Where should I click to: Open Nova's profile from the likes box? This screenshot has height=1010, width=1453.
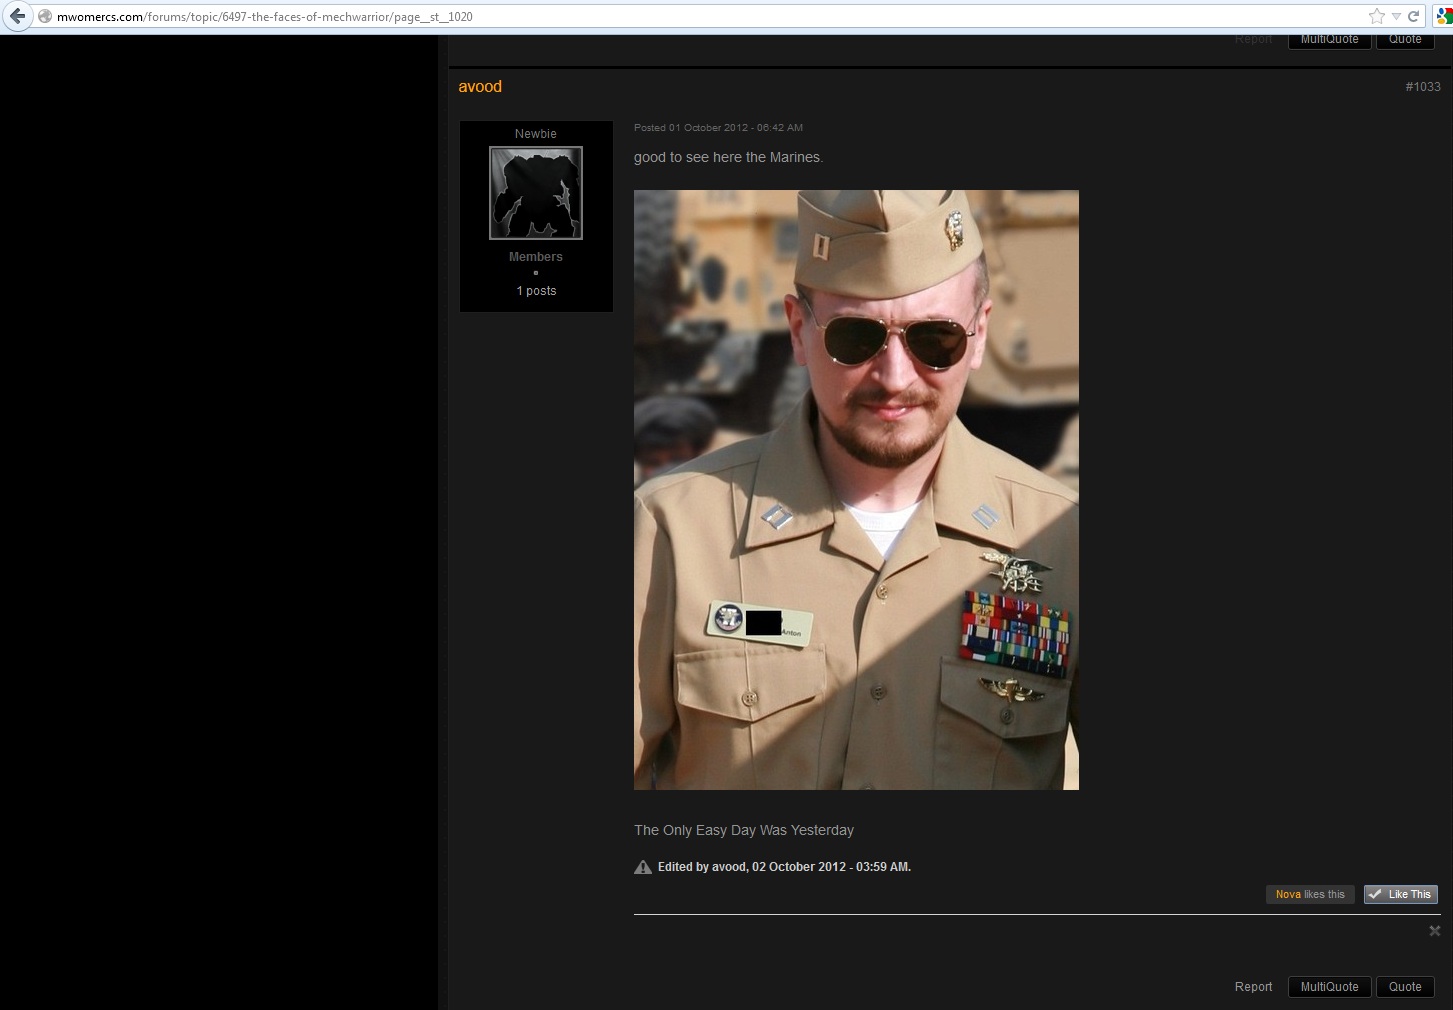[x=1288, y=894]
